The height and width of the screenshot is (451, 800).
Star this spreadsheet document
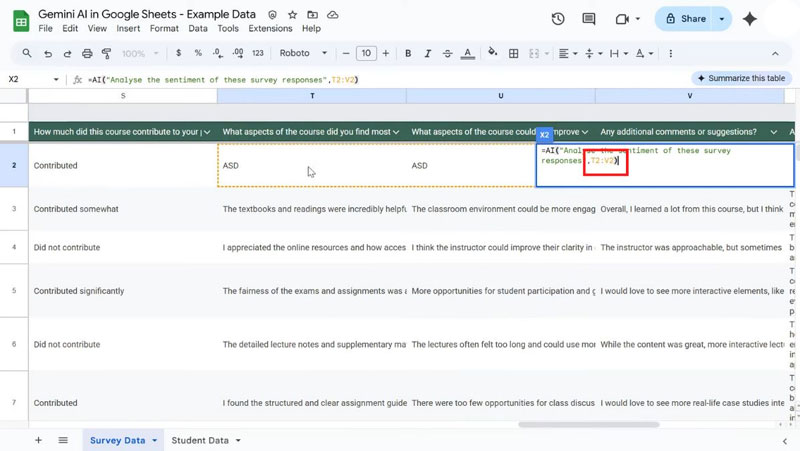[x=292, y=15]
